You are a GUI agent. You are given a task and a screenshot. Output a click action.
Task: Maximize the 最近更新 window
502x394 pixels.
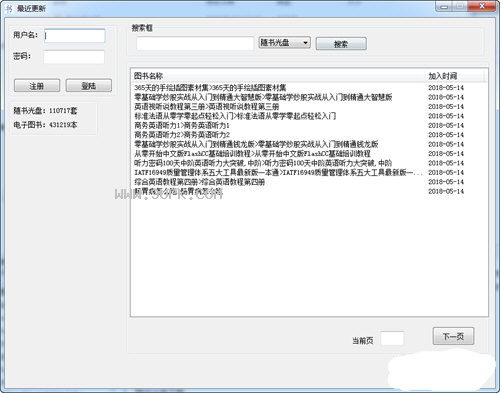[460, 6]
